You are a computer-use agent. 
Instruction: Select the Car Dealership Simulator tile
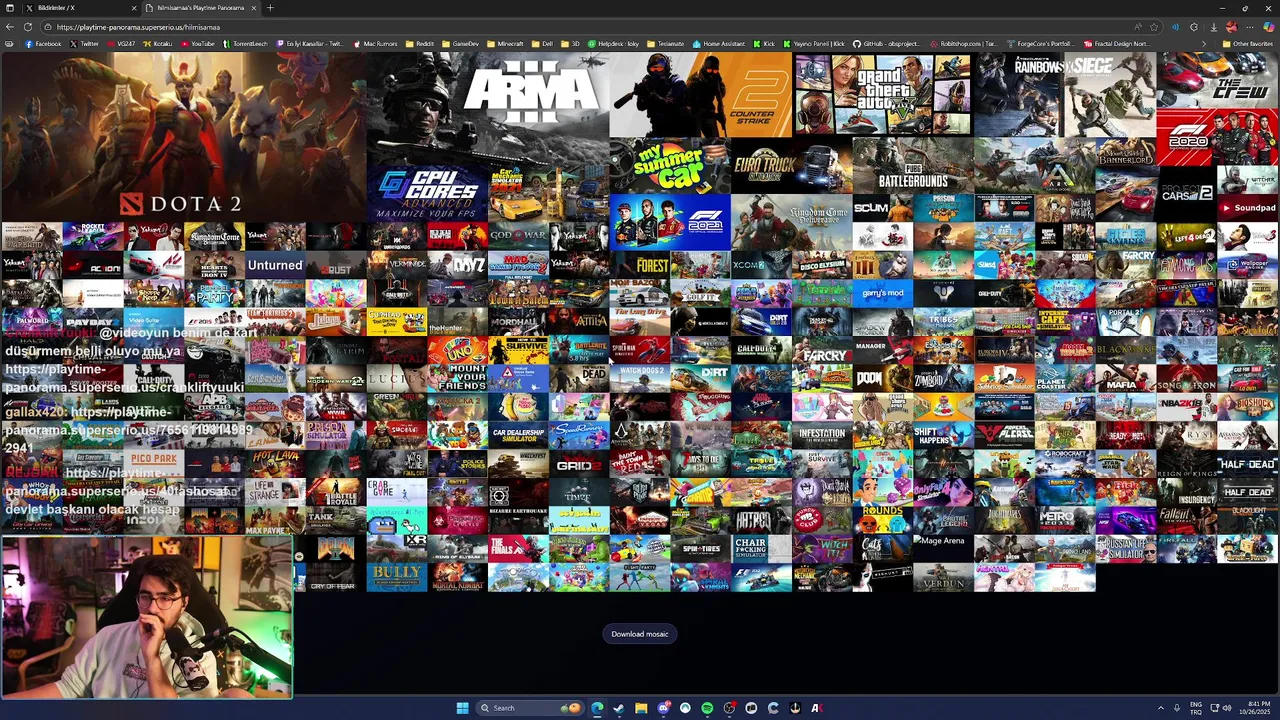click(518, 435)
